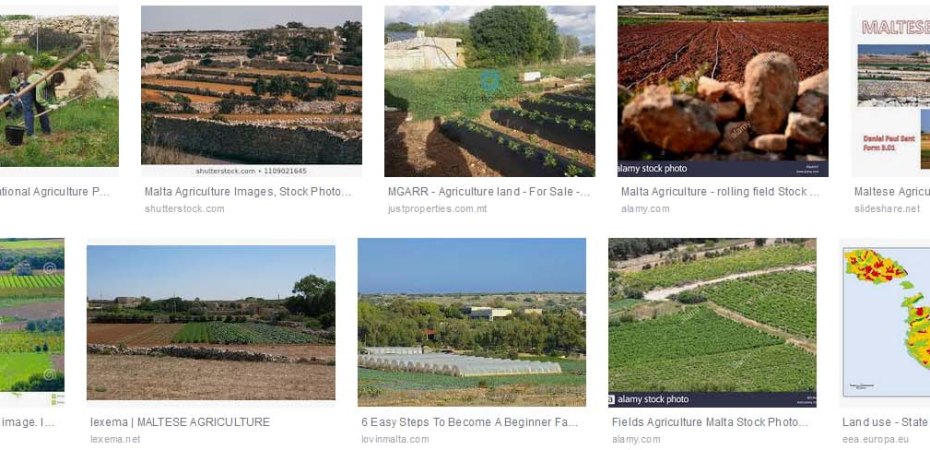Visit the justproperties.com.mt source link

point(437,209)
